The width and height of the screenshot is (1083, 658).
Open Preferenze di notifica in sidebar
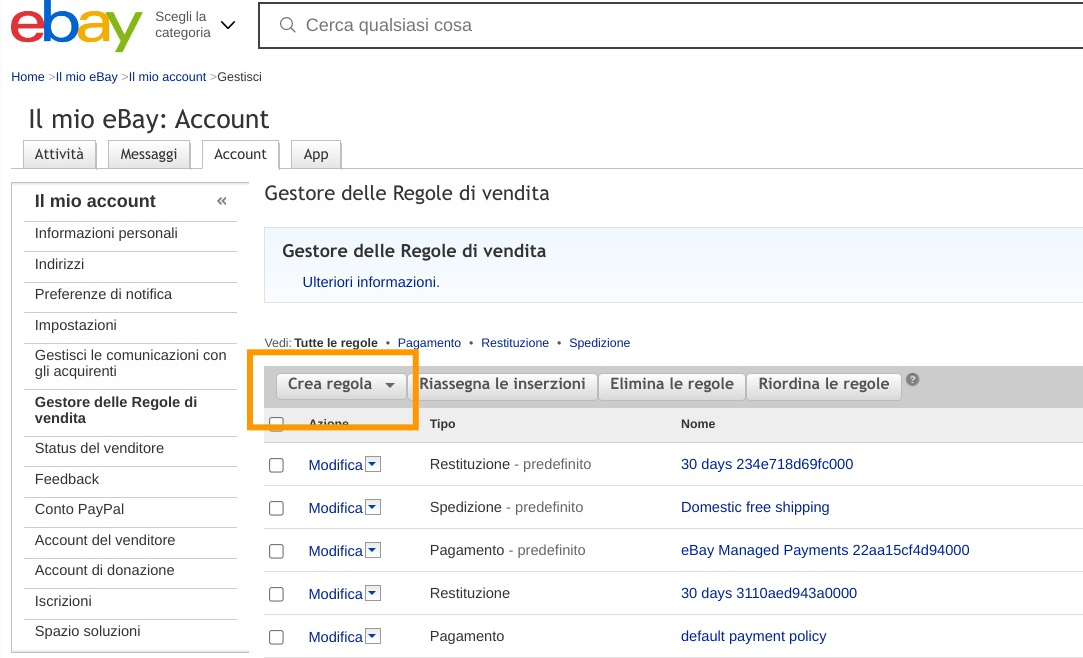tap(104, 294)
